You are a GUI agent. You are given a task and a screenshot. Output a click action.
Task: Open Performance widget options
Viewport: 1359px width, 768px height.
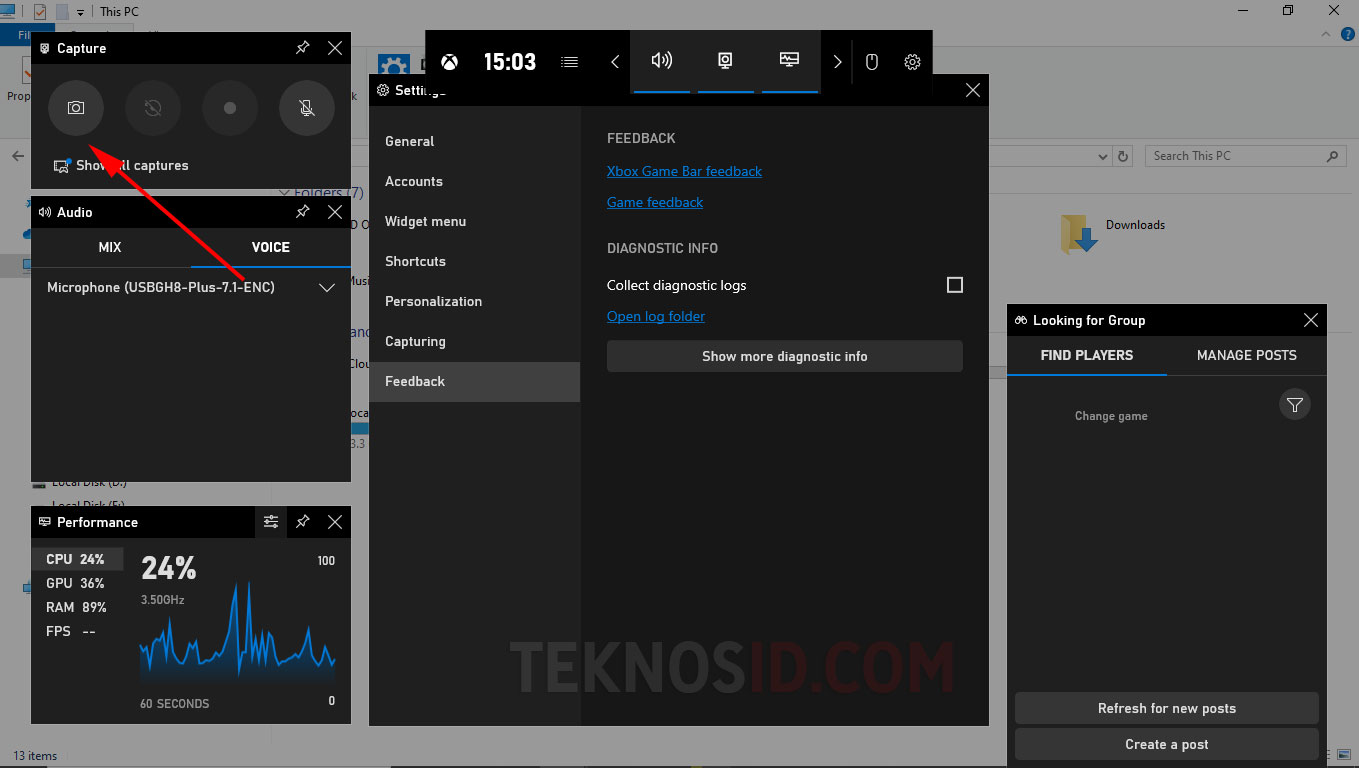pyautogui.click(x=271, y=522)
